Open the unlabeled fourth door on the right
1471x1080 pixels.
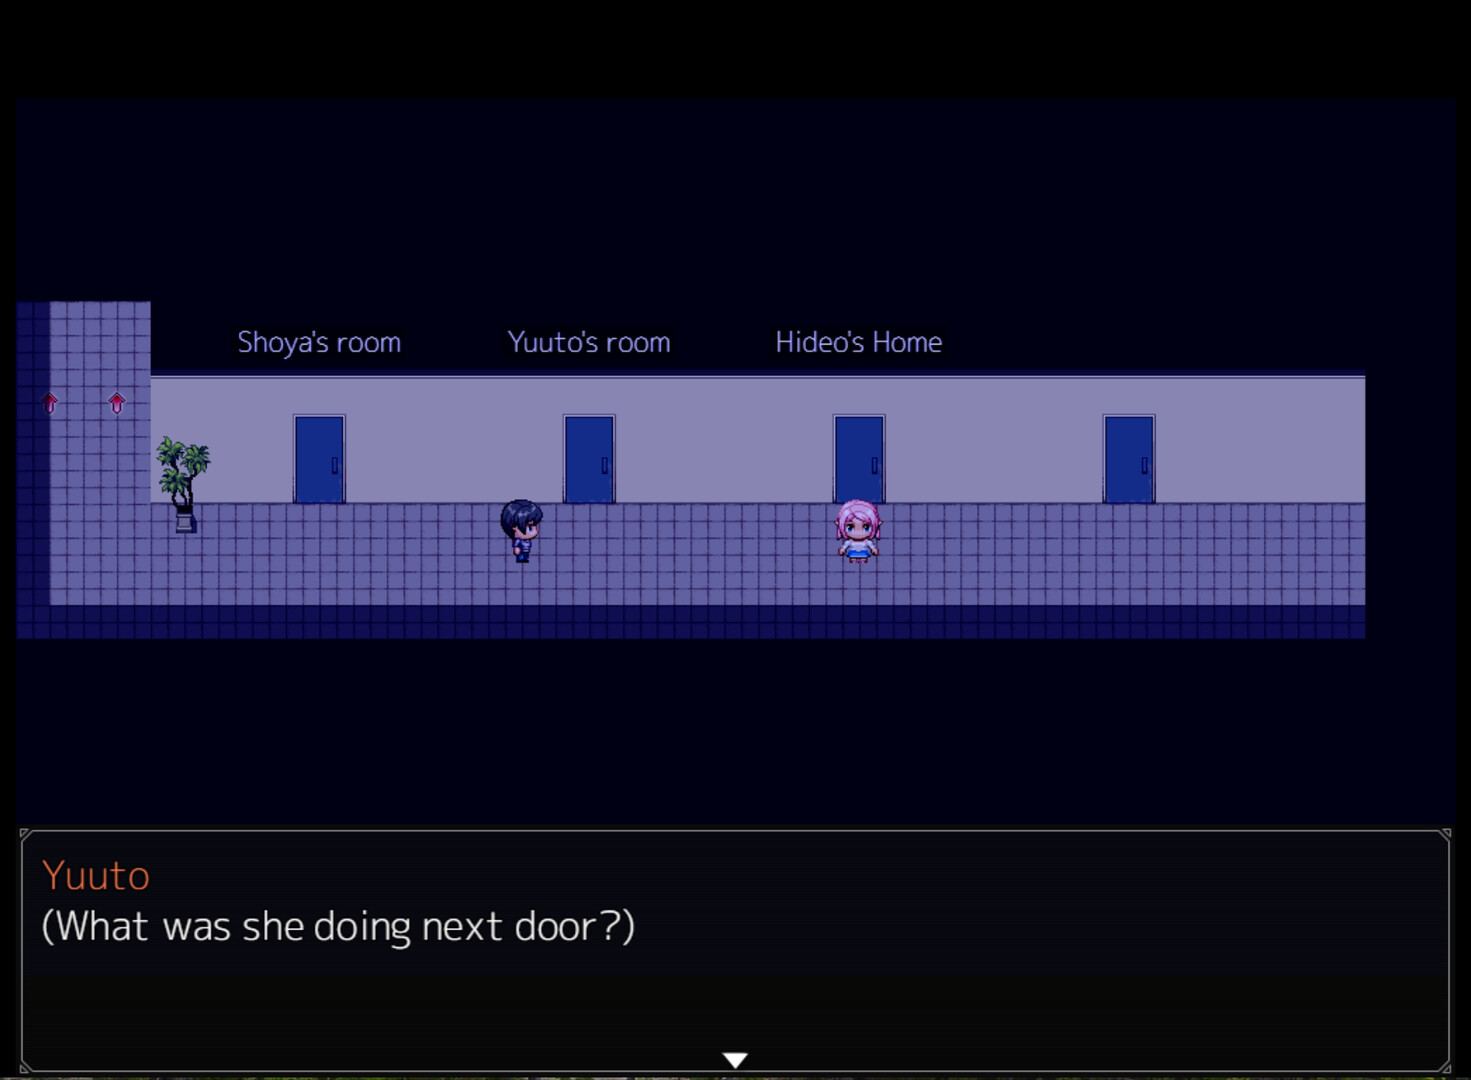click(x=1129, y=459)
